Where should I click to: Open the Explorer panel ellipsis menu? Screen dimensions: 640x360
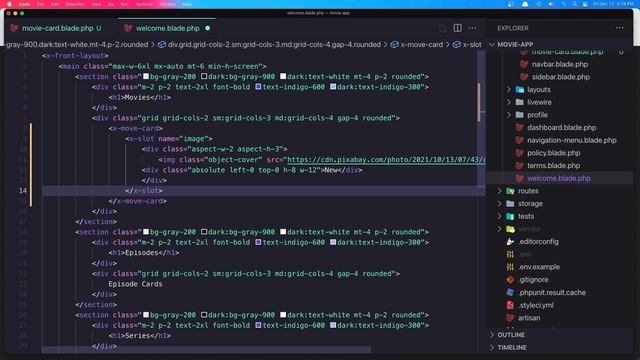(x=620, y=28)
